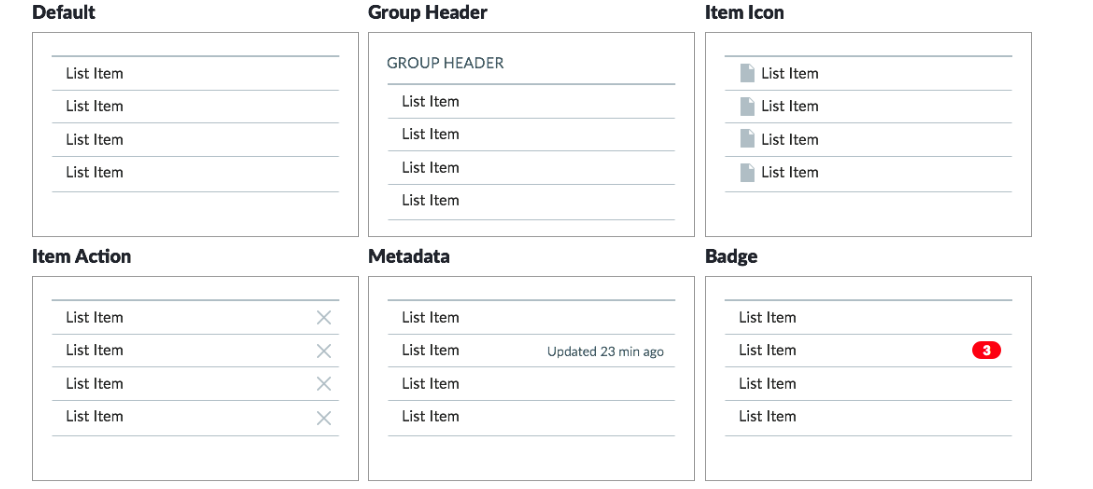The height and width of the screenshot is (489, 1093).
Task: Select the third List Item in Badge panel
Action: [x=869, y=384]
